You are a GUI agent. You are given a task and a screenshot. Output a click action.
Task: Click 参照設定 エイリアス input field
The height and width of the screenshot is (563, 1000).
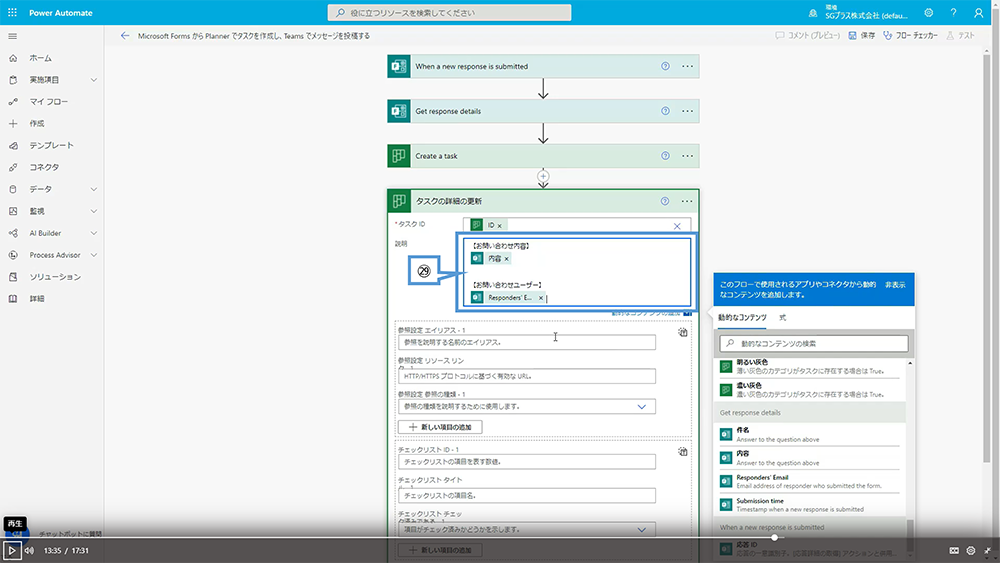pyautogui.click(x=527, y=342)
